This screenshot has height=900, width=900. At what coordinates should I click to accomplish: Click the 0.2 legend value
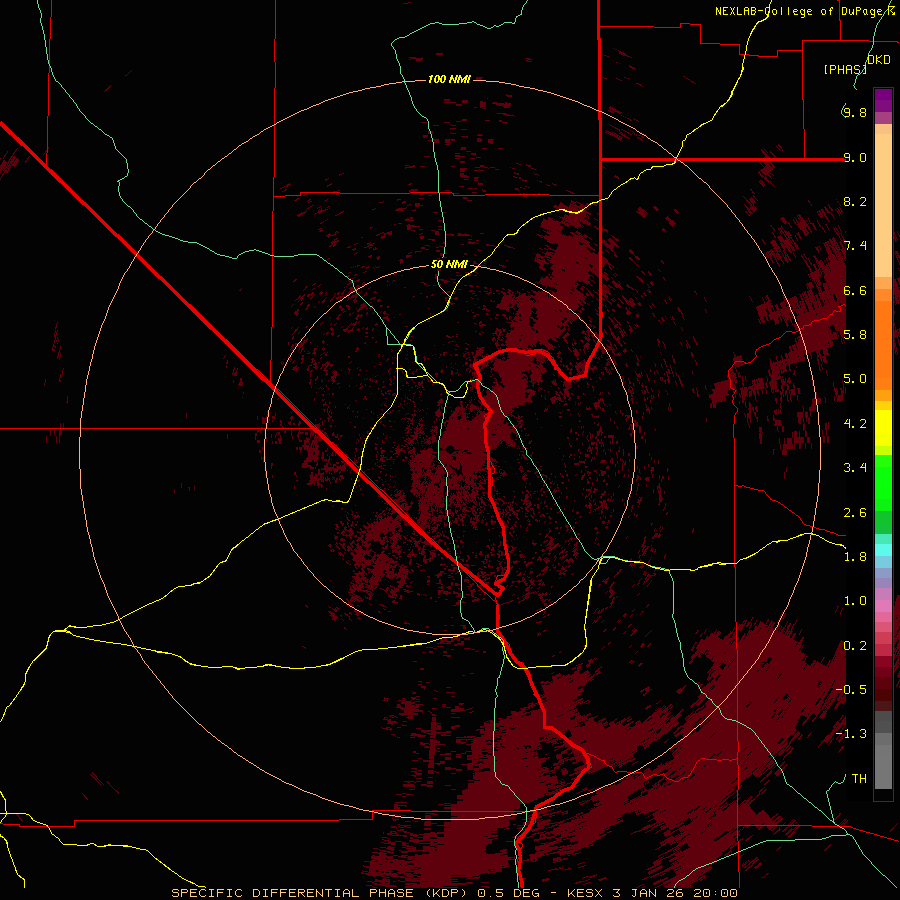[855, 646]
